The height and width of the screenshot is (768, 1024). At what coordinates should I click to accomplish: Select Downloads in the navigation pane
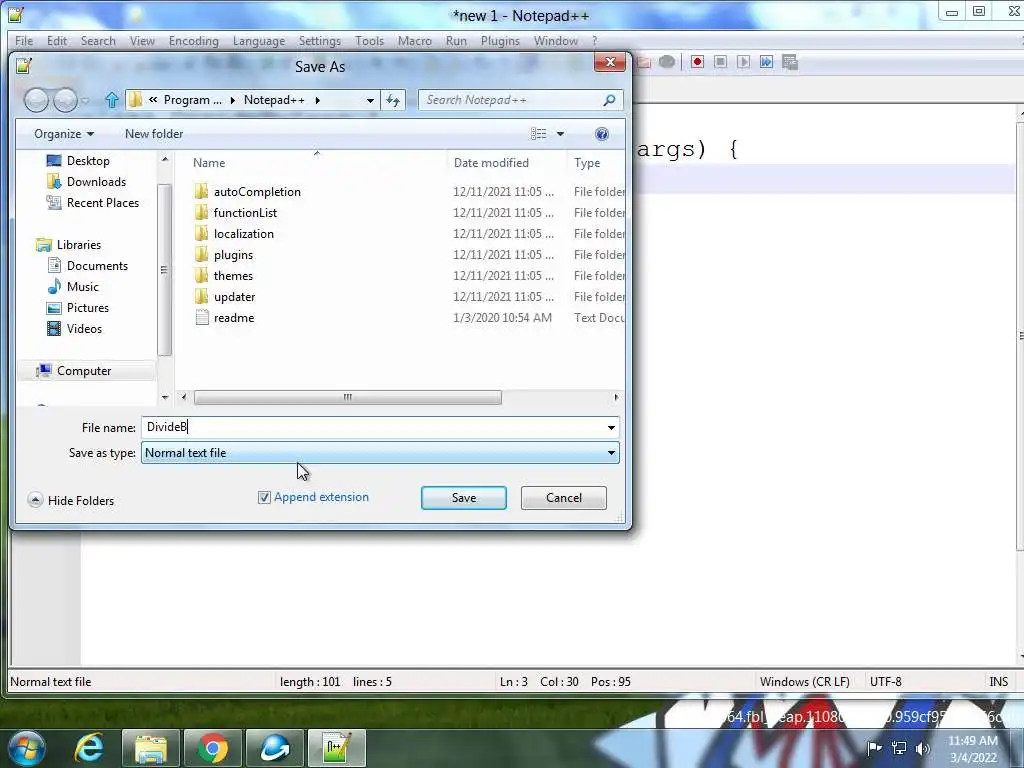click(x=96, y=182)
